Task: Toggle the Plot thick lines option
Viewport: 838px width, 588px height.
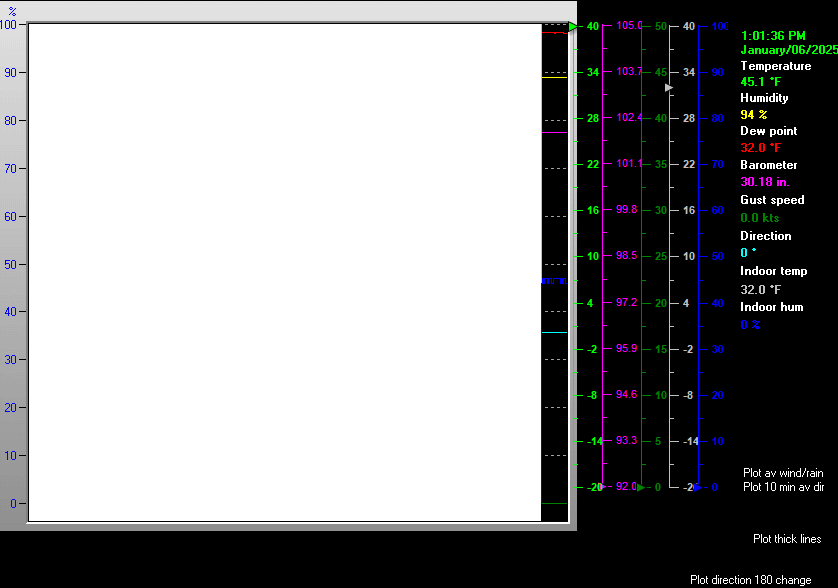Action: [787, 539]
